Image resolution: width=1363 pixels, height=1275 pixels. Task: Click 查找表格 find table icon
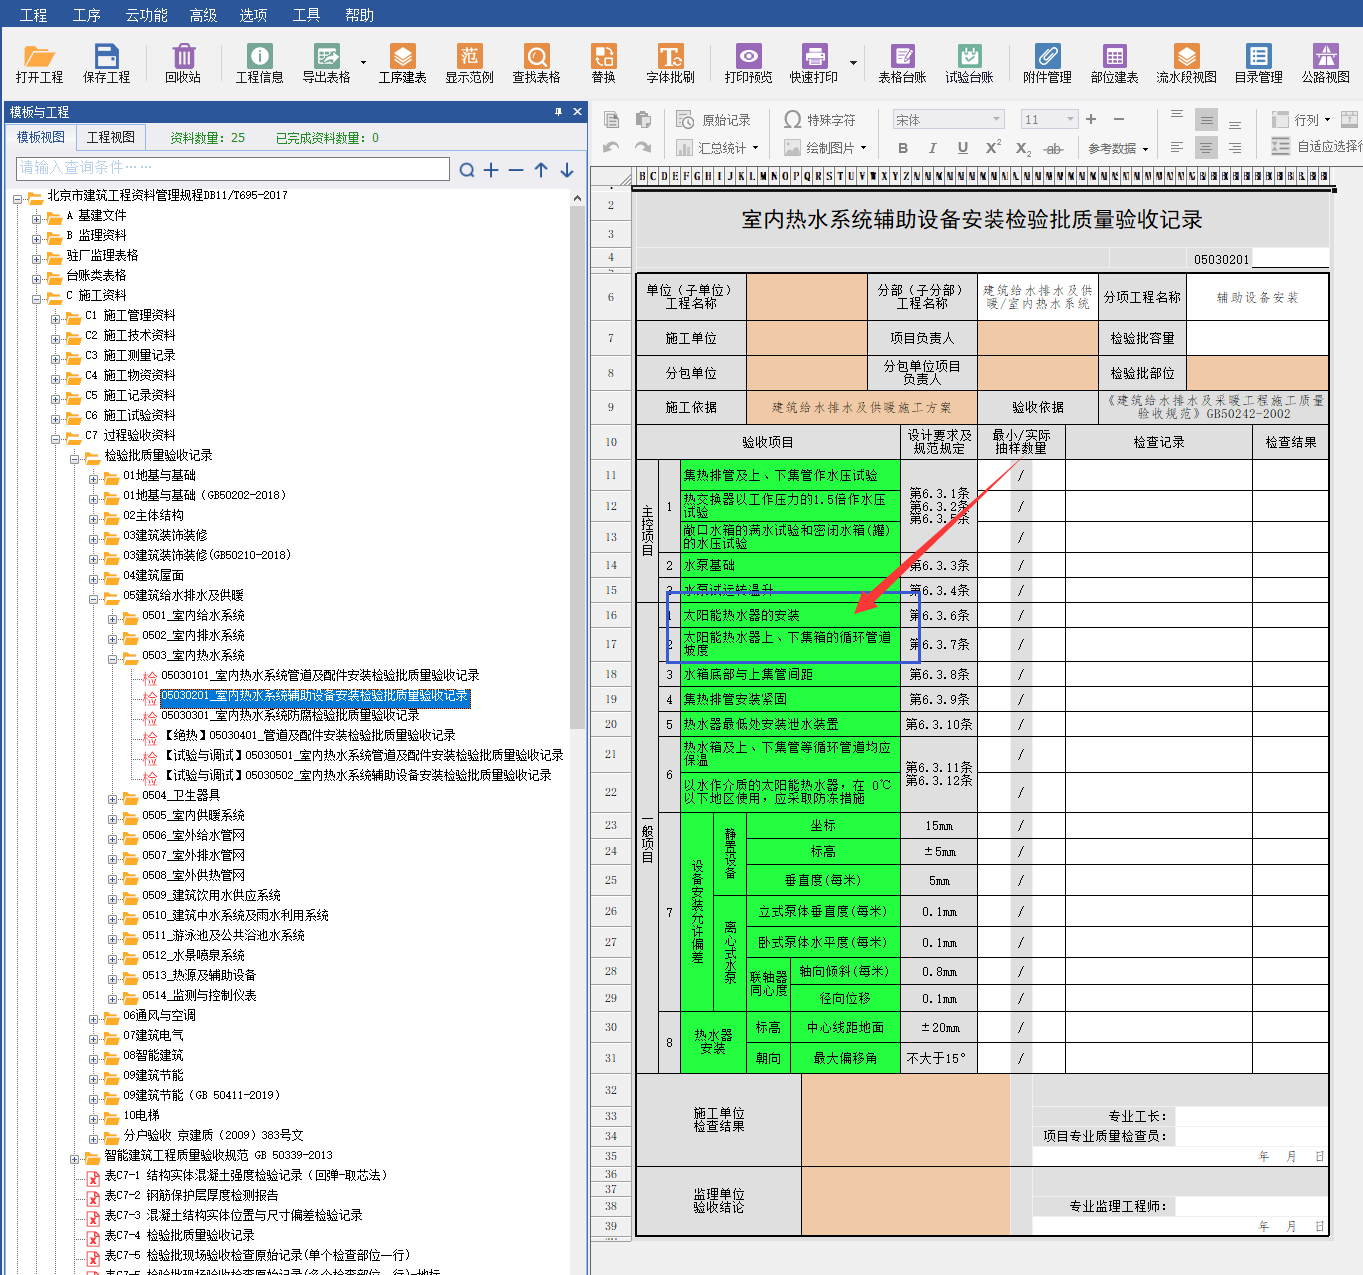pos(537,63)
